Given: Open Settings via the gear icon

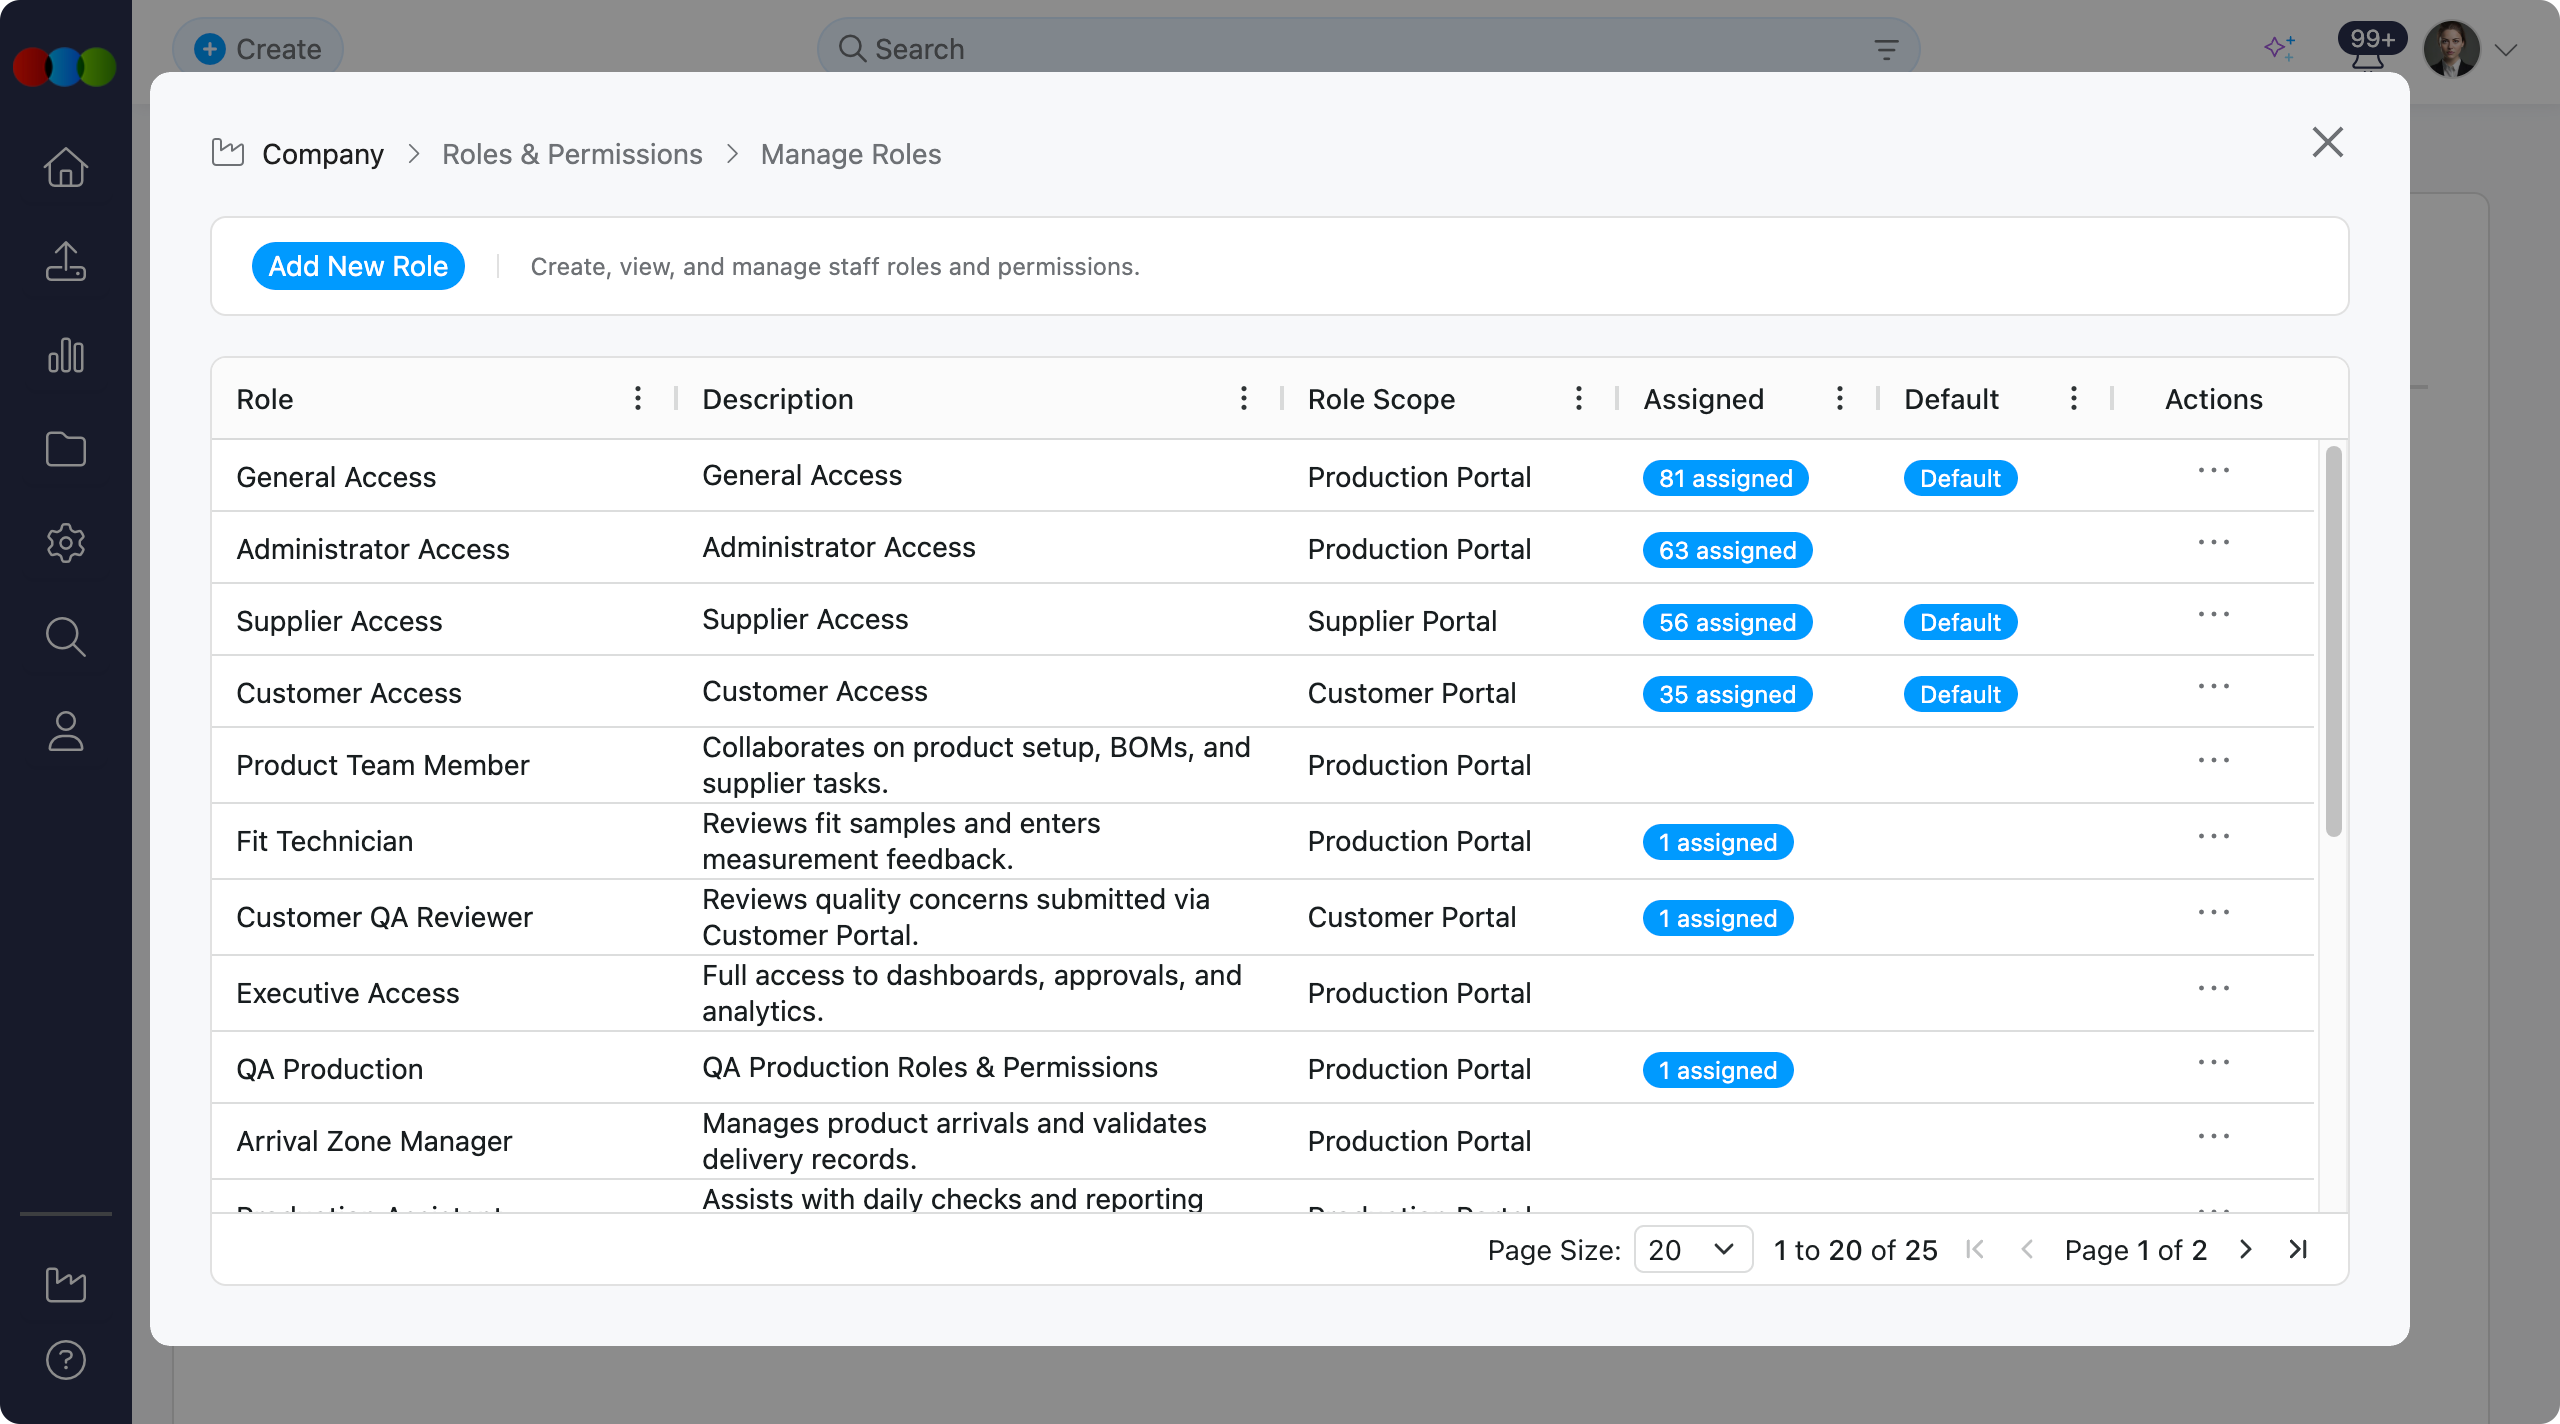Looking at the screenshot, I should click(64, 543).
